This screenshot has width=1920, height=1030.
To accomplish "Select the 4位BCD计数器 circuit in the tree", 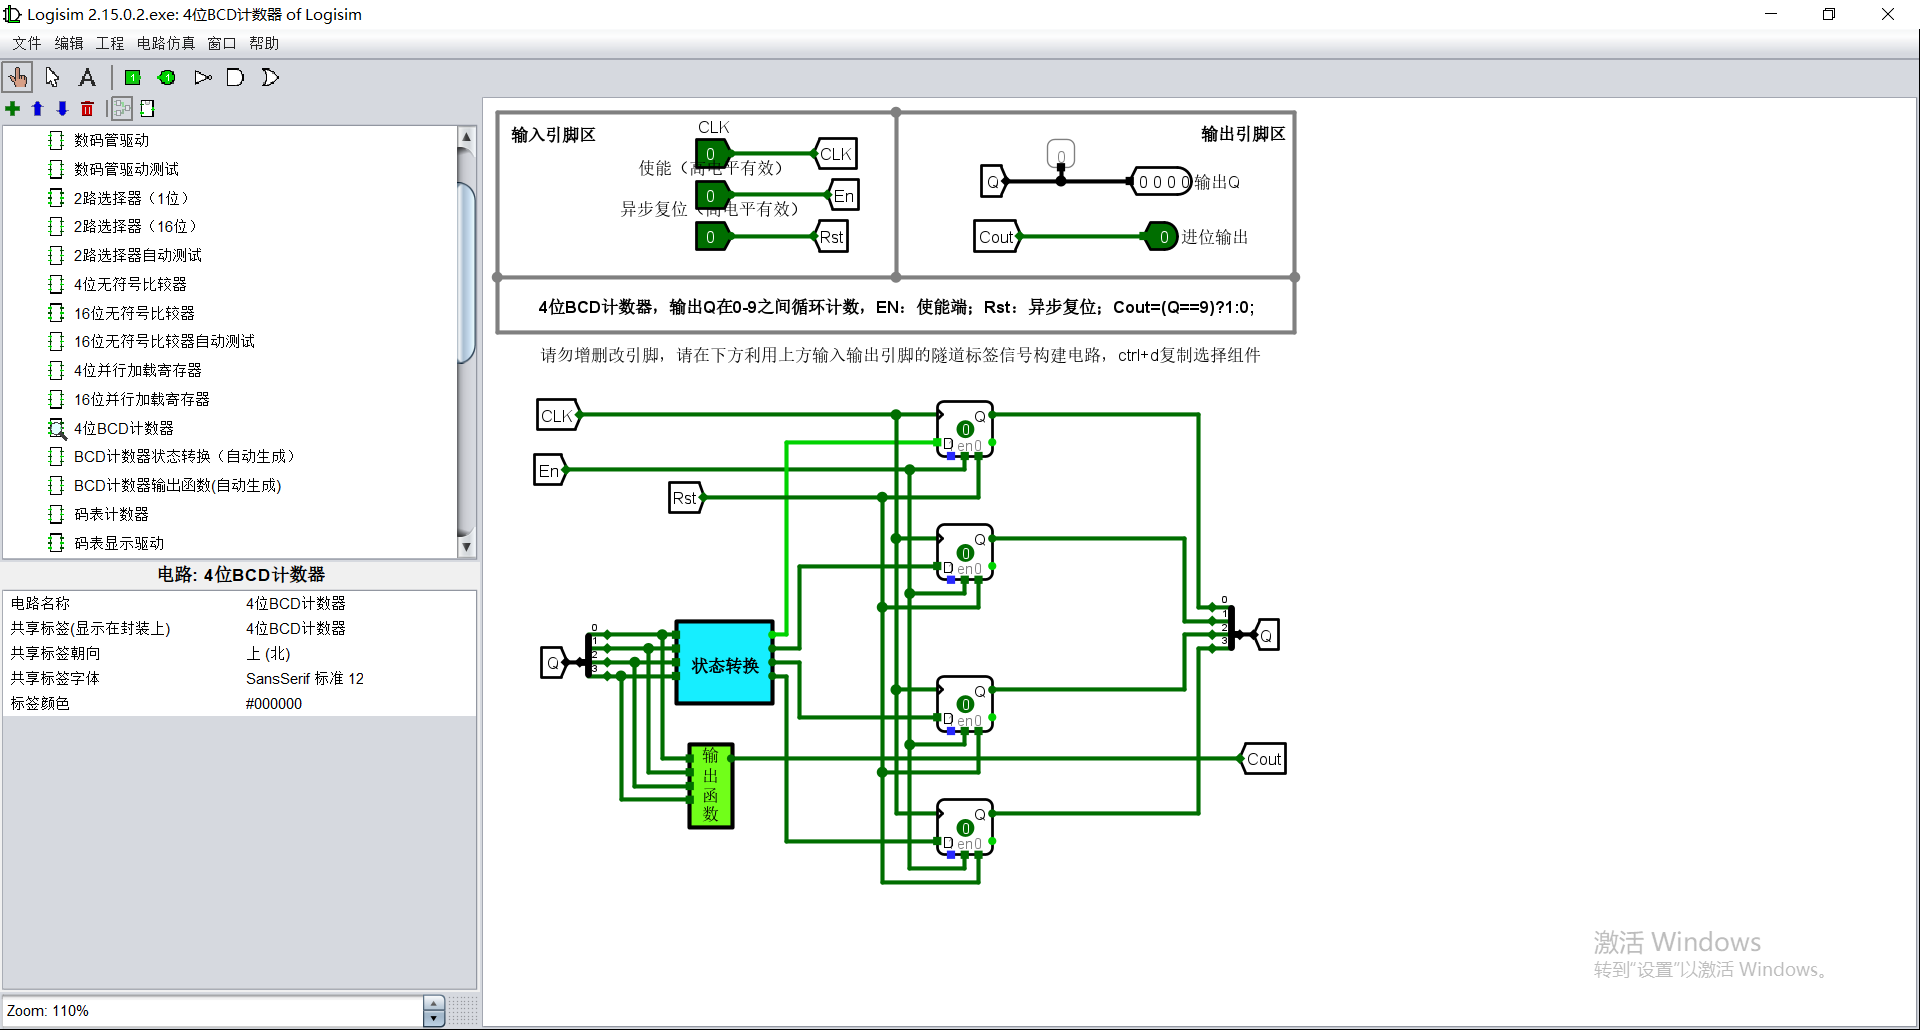I will [124, 427].
